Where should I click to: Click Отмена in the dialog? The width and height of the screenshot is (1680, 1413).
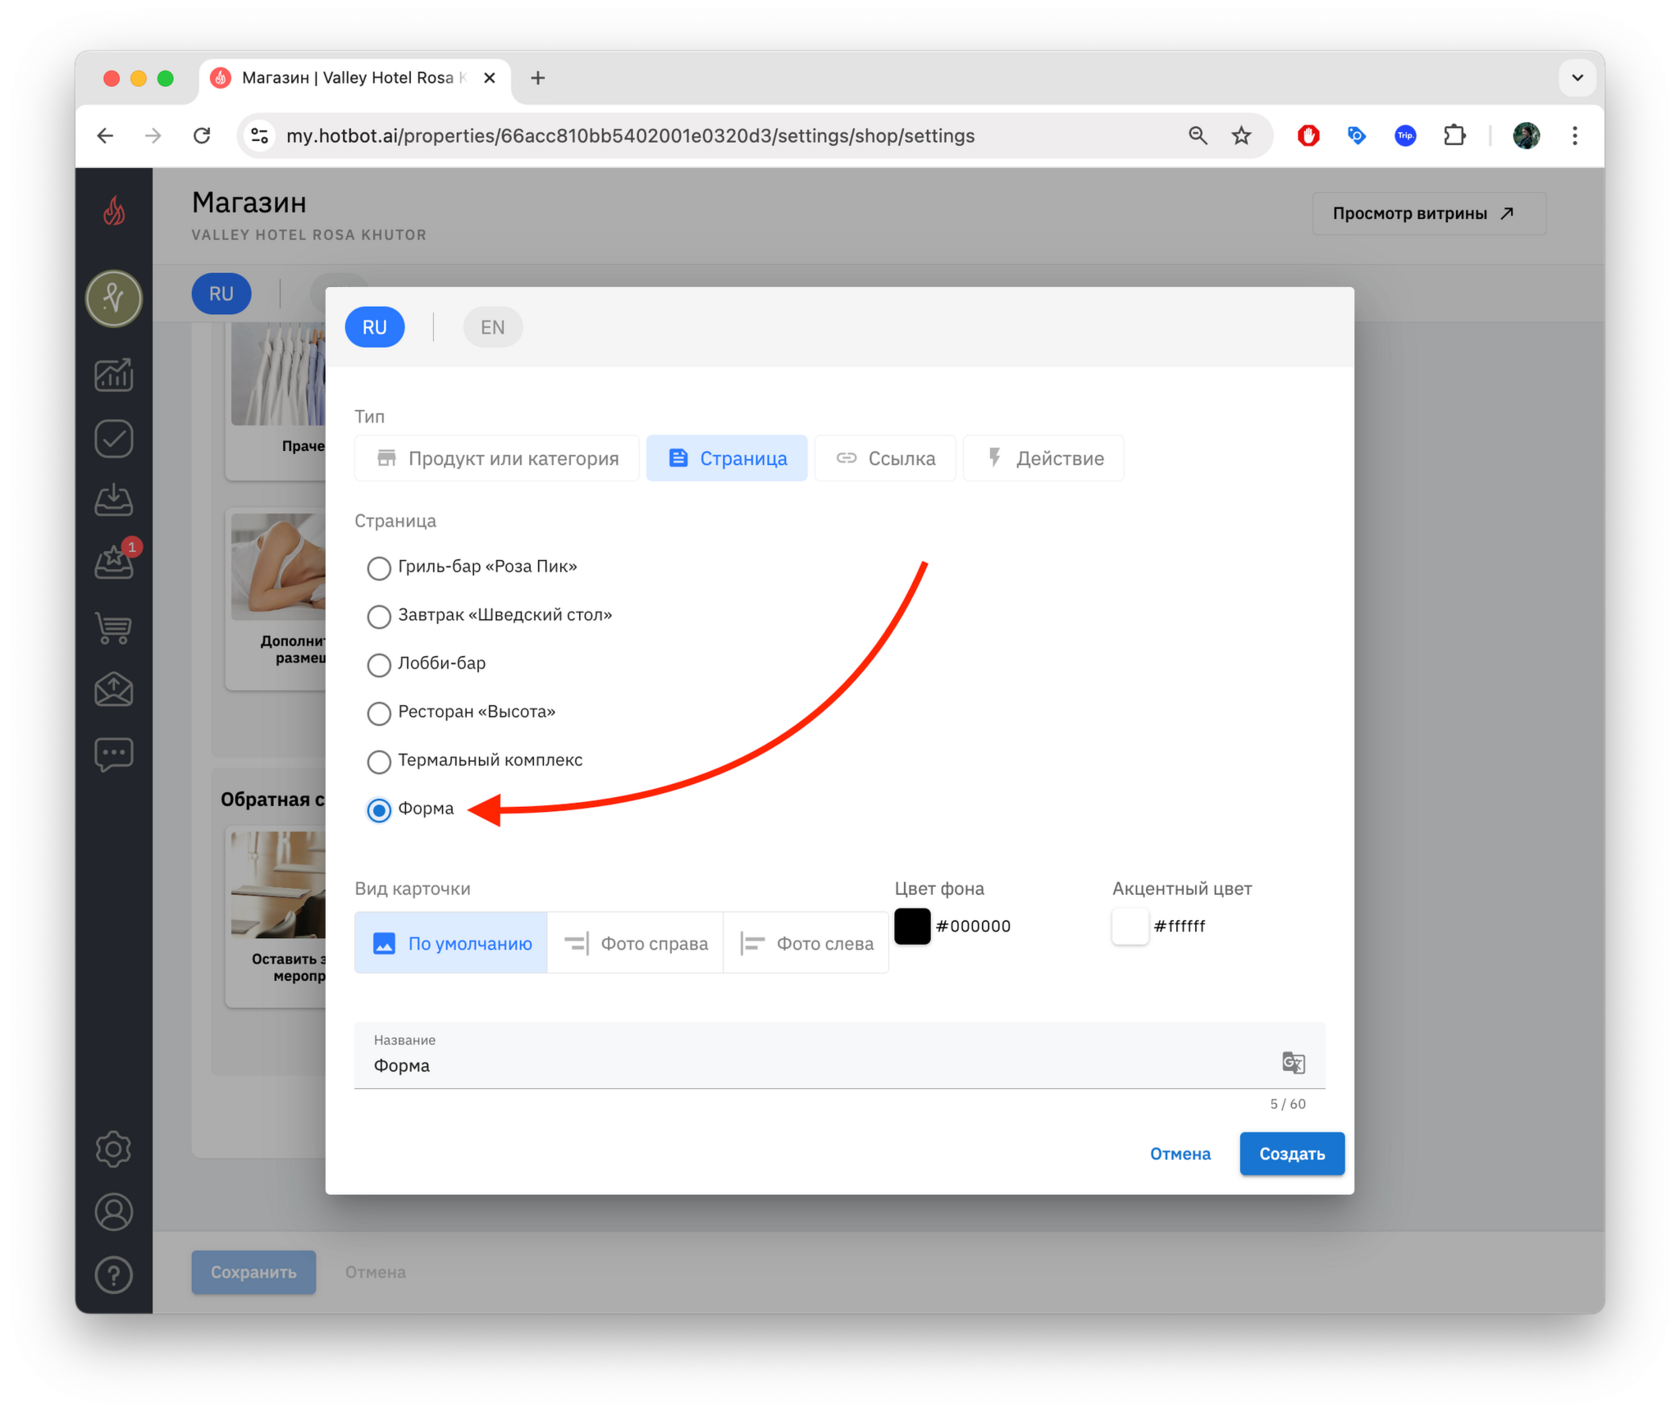click(x=1180, y=1154)
